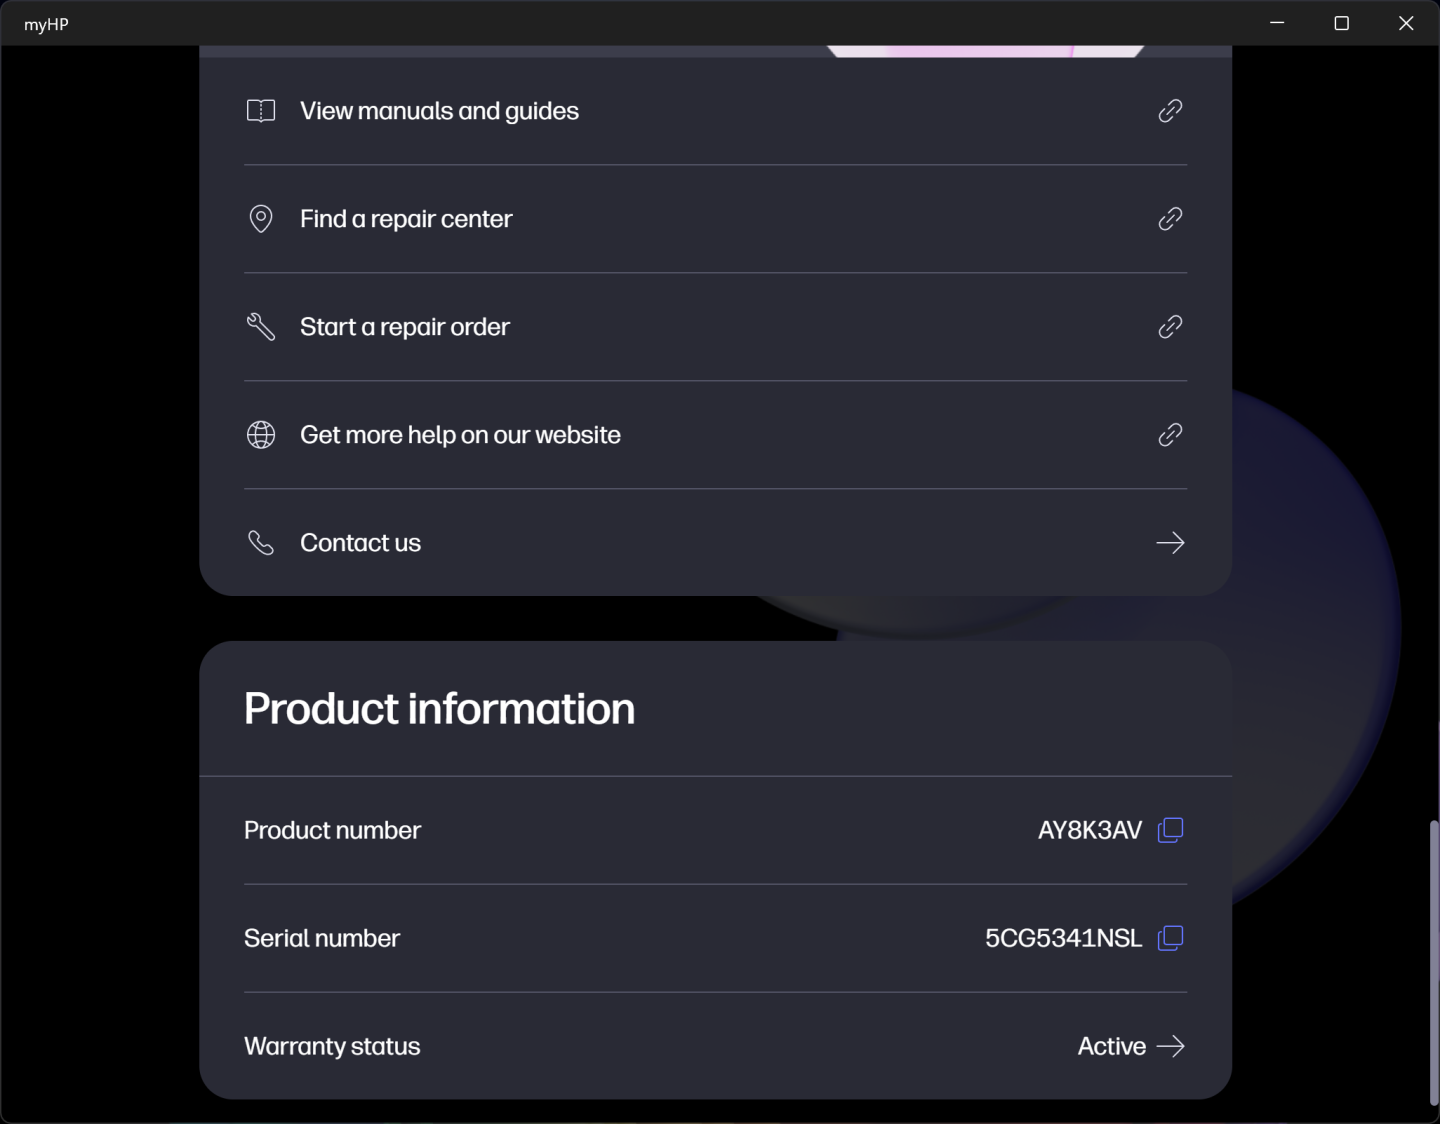Click link icon for View manuals and guides

click(x=1170, y=111)
